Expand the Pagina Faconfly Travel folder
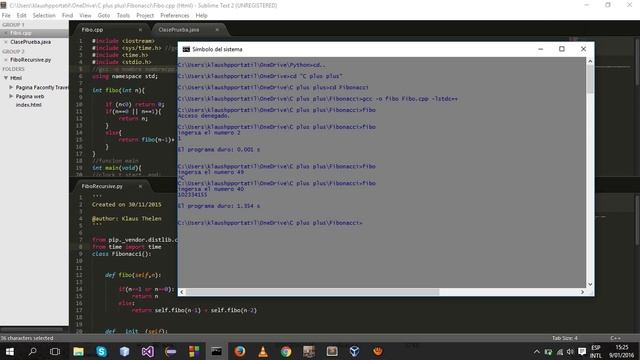Image resolution: width=640 pixels, height=360 pixels. click(x=11, y=87)
